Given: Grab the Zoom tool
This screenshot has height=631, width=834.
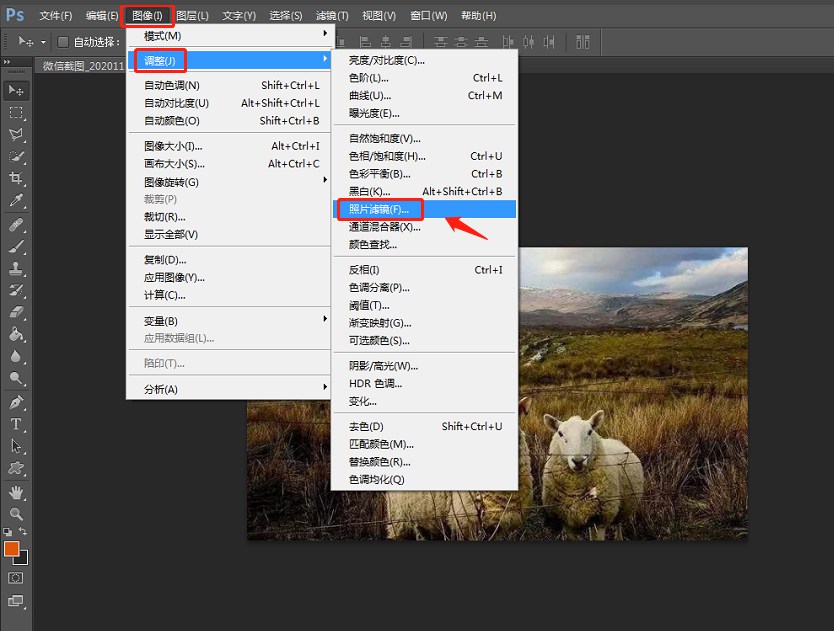Looking at the screenshot, I should 14,511.
